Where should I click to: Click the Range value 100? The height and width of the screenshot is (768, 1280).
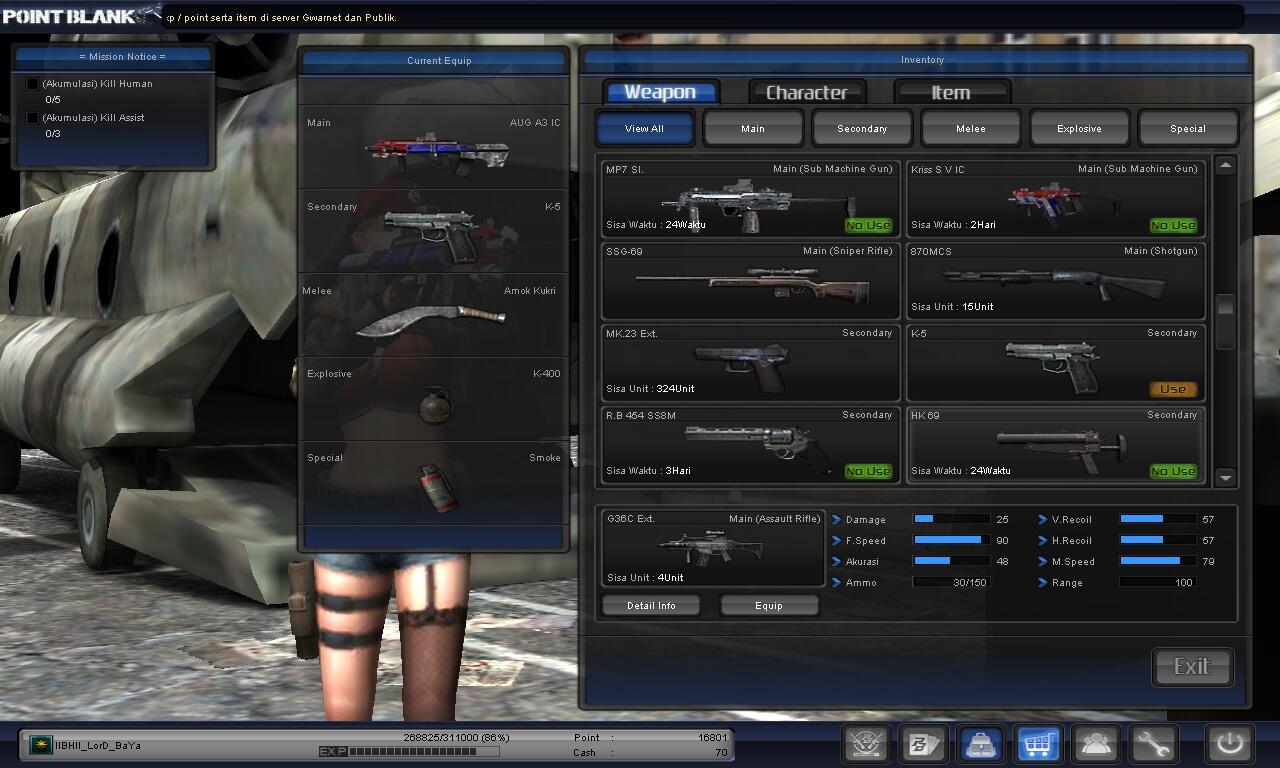tap(1184, 582)
